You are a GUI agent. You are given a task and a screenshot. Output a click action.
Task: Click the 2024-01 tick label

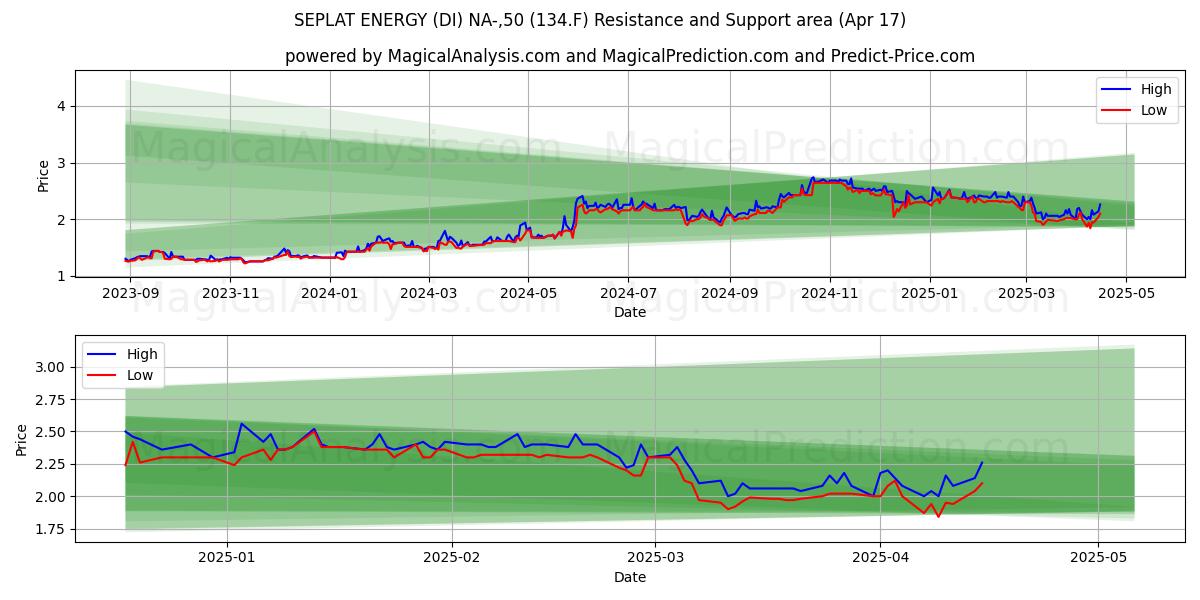(x=330, y=293)
